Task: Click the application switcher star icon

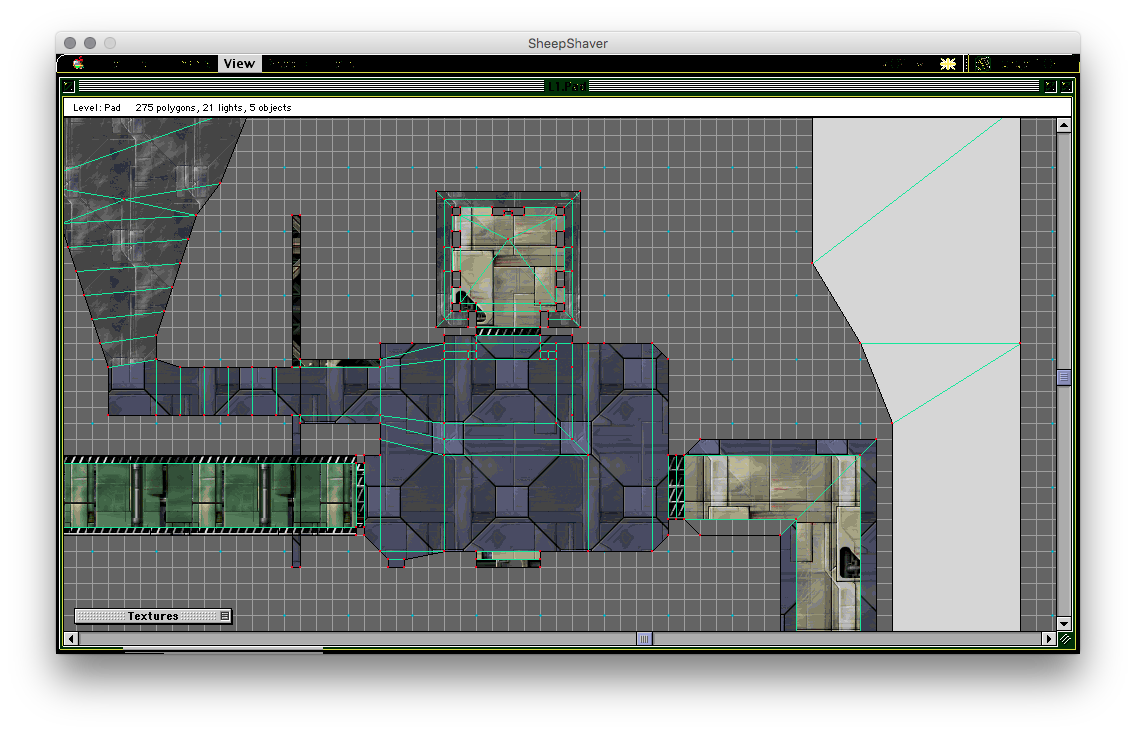Action: (x=948, y=64)
